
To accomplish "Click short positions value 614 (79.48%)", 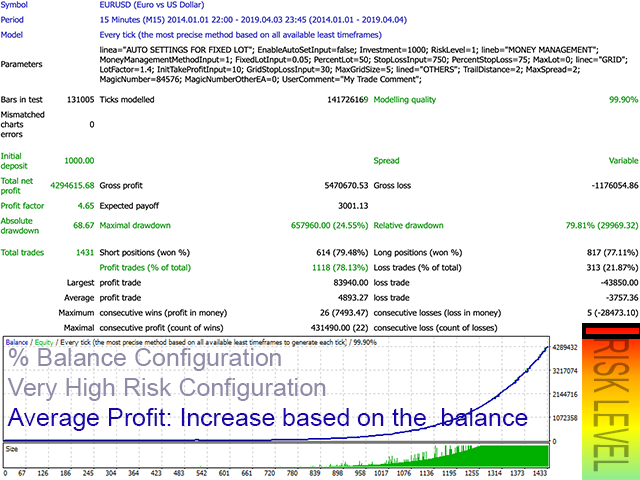I will click(342, 253).
